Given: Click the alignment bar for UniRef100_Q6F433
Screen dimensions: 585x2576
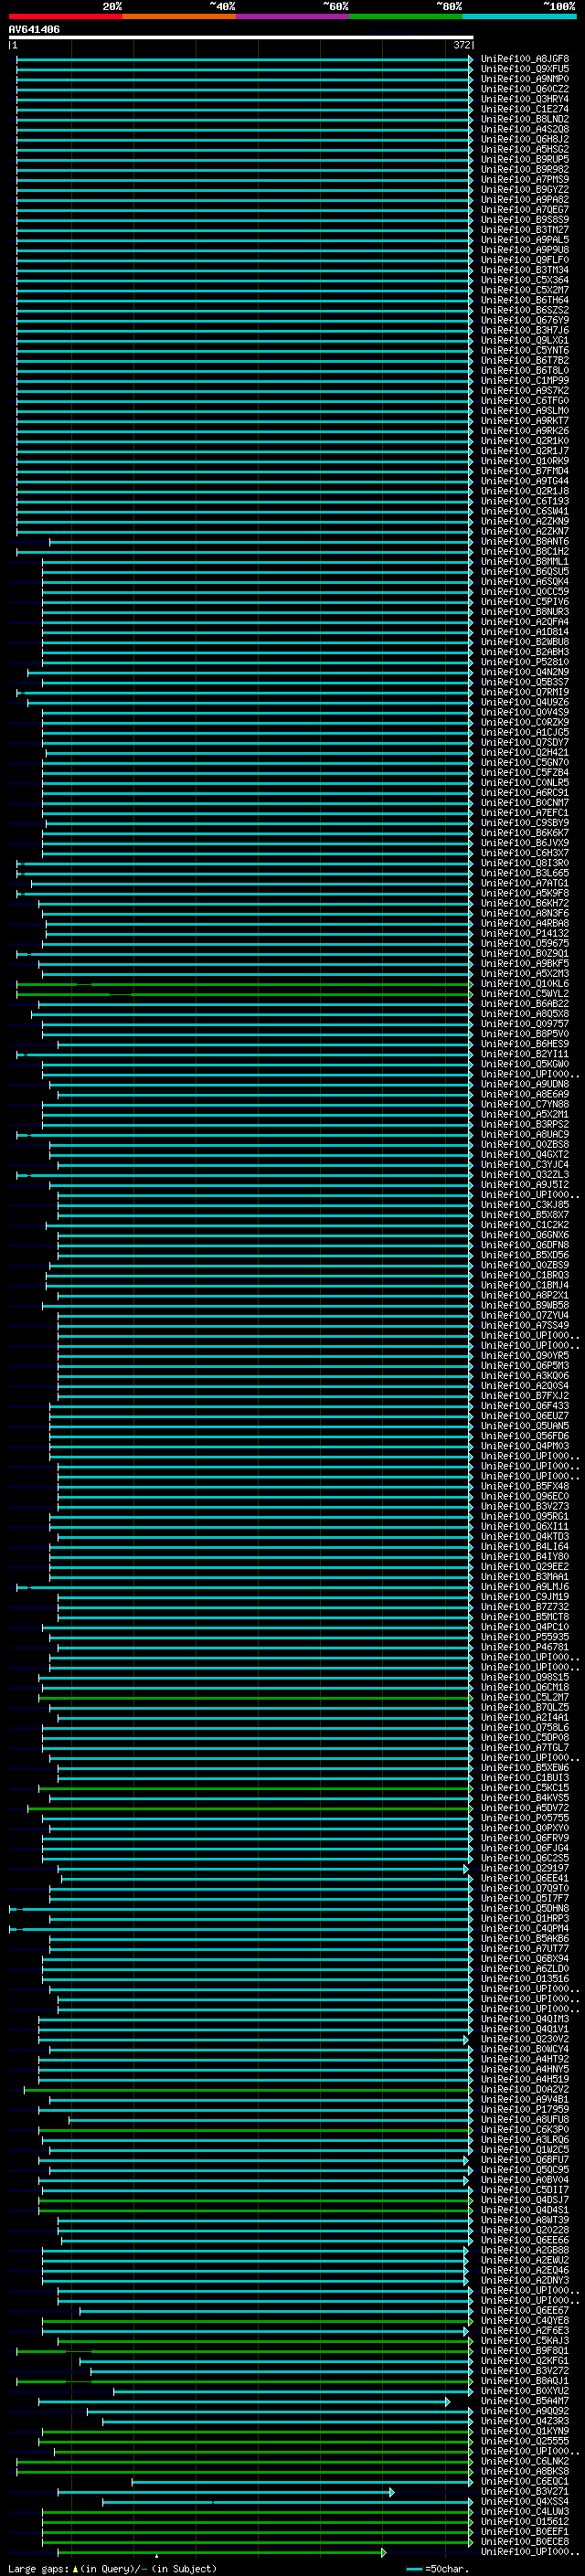Looking at the screenshot, I should (x=261, y=1406).
